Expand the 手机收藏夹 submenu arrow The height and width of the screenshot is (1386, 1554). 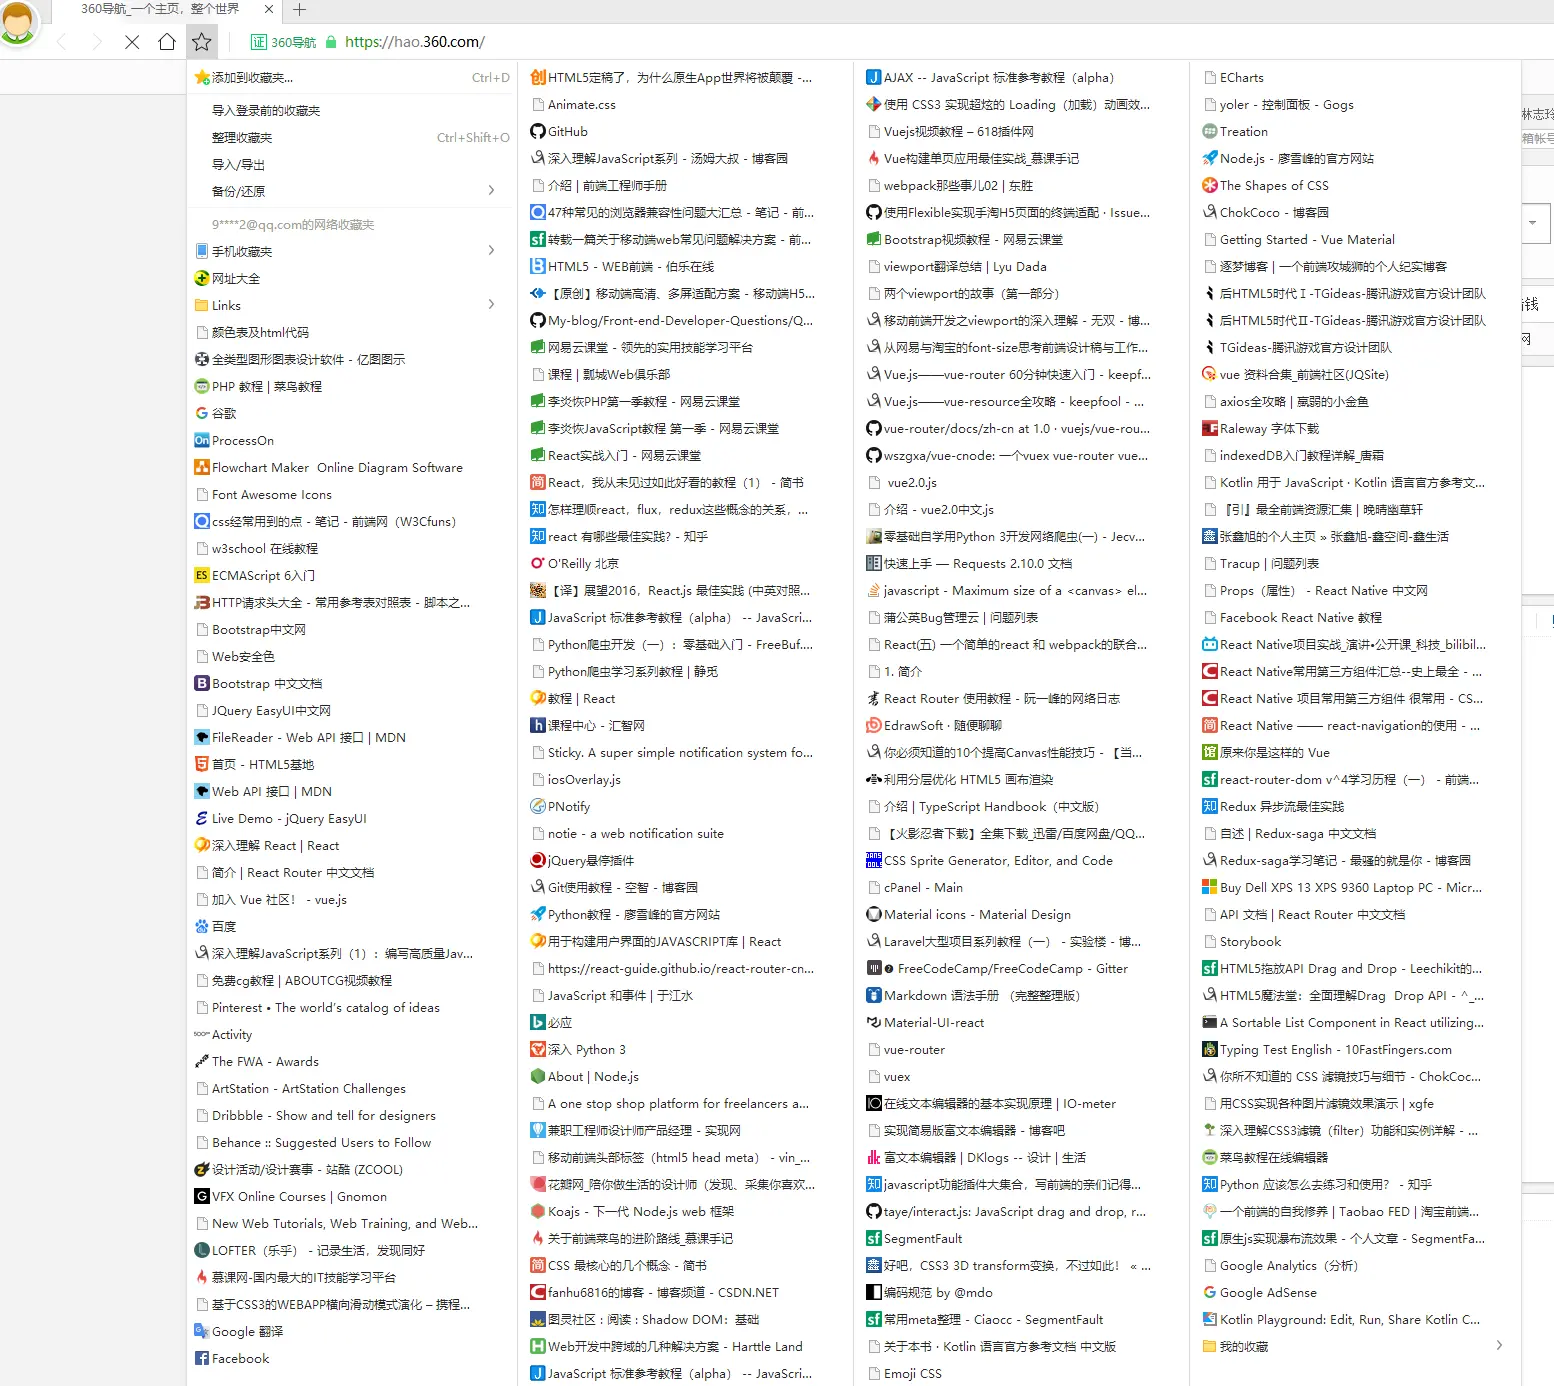tap(491, 250)
